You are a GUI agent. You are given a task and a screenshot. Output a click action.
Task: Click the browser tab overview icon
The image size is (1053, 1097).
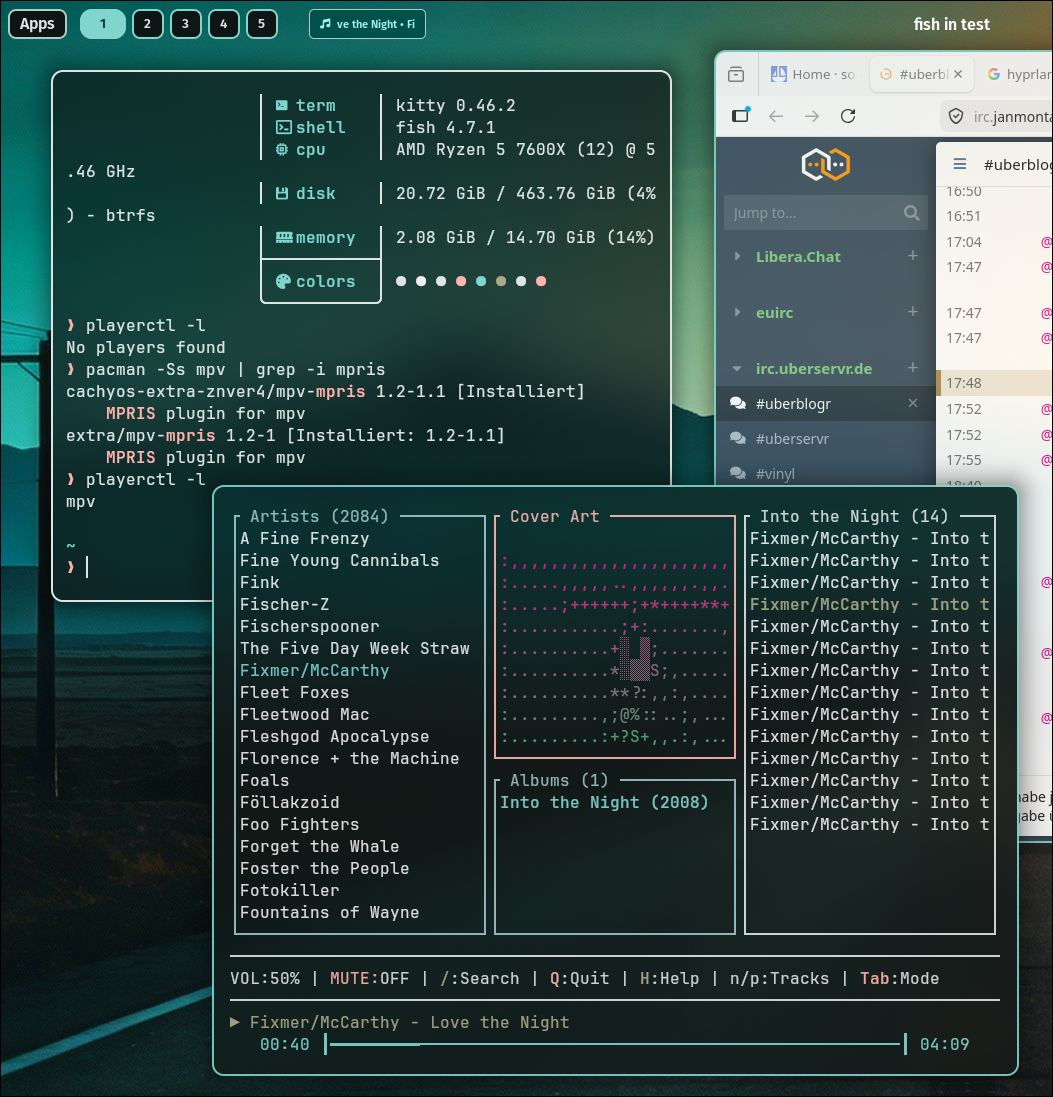tap(736, 74)
